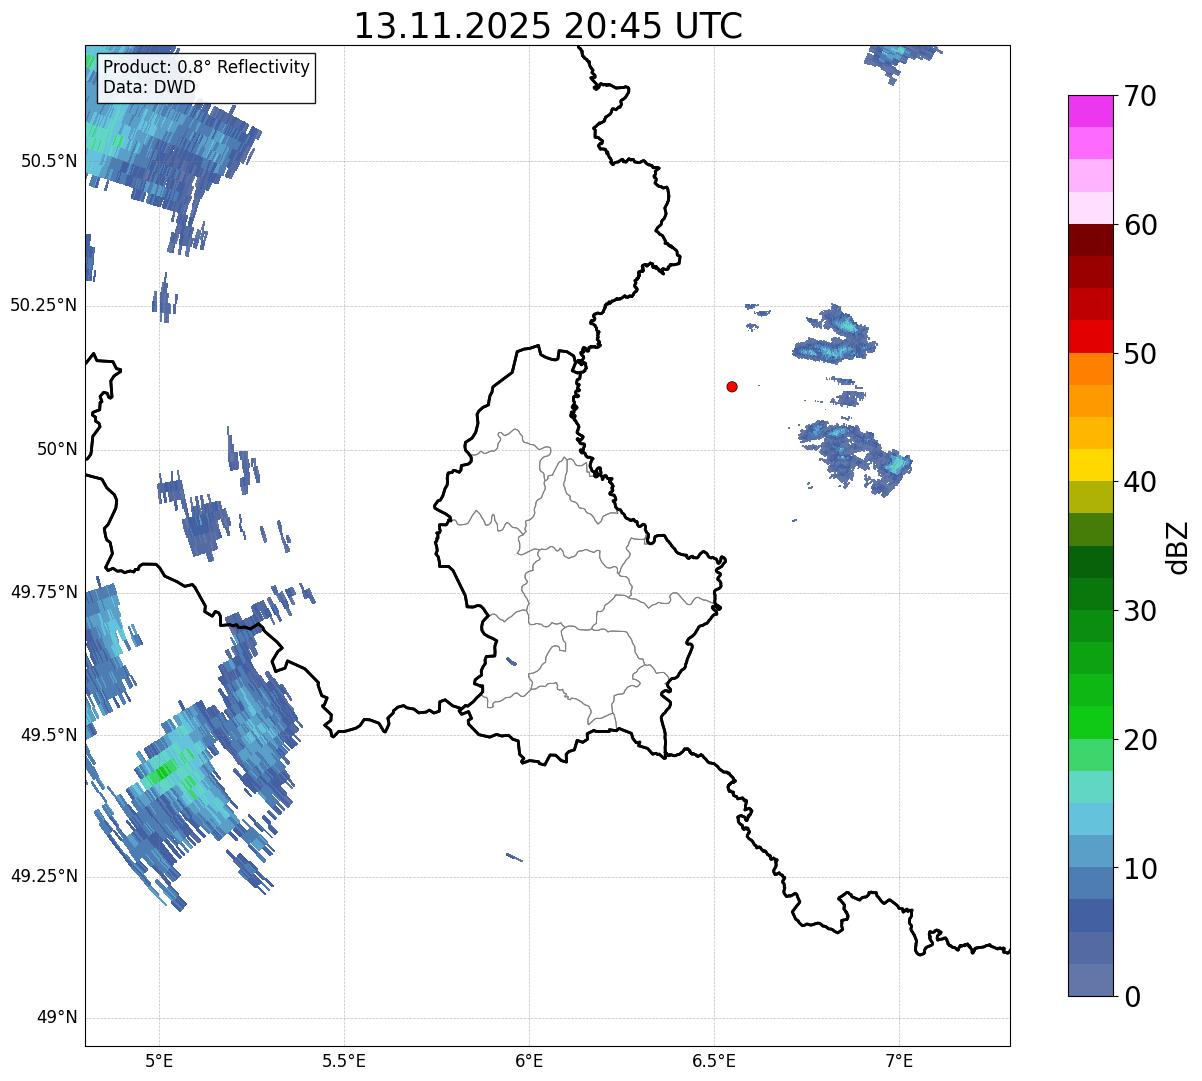Click the title "13.11.2025 20:45 UTC"
This screenshot has height=1081, width=1202.
[x=548, y=26]
